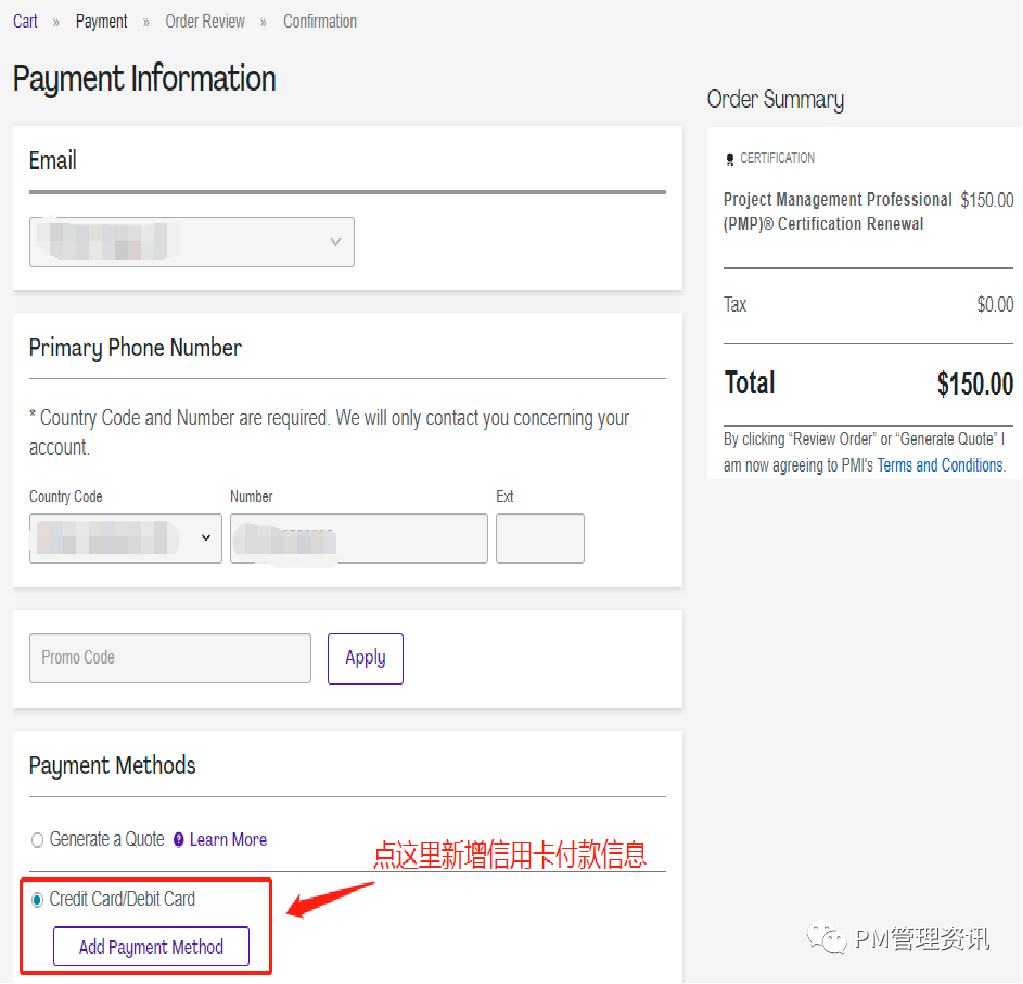1023x984 pixels.
Task: Click the Cart breadcrumb link
Action: 25,22
